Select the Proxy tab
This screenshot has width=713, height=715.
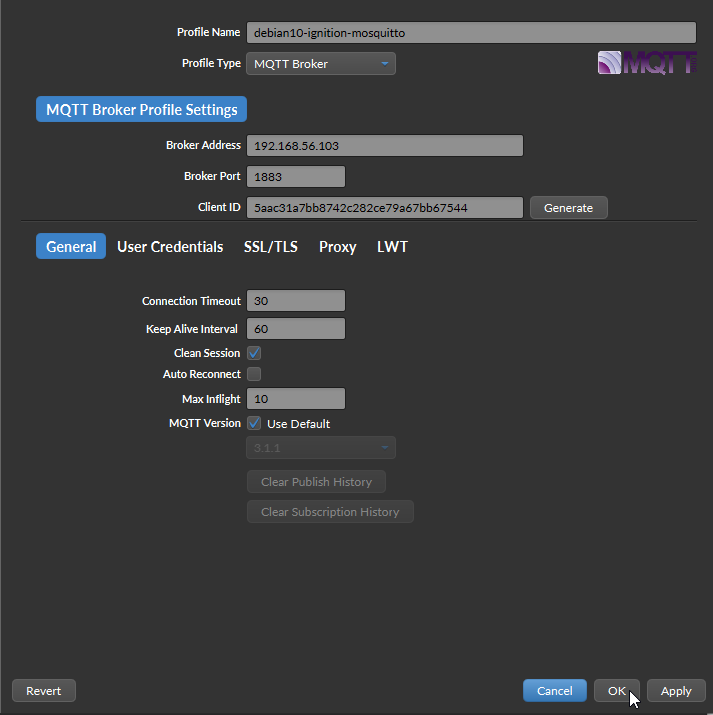click(337, 246)
